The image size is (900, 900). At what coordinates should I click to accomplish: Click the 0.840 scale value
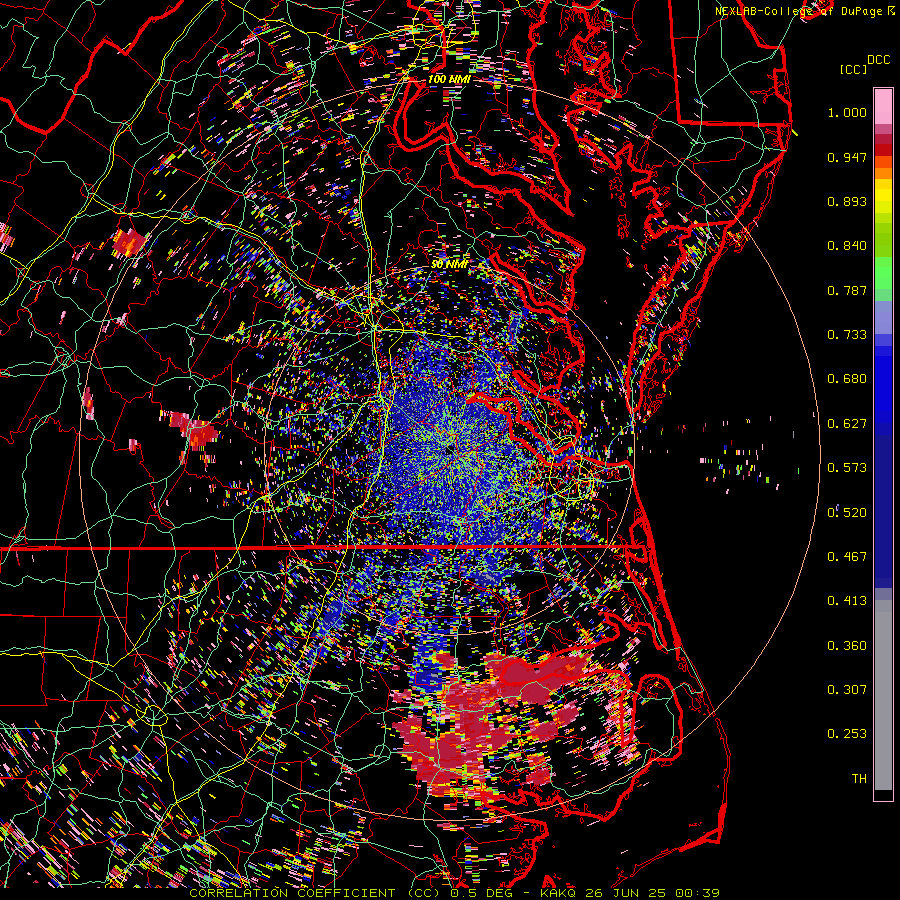point(847,246)
